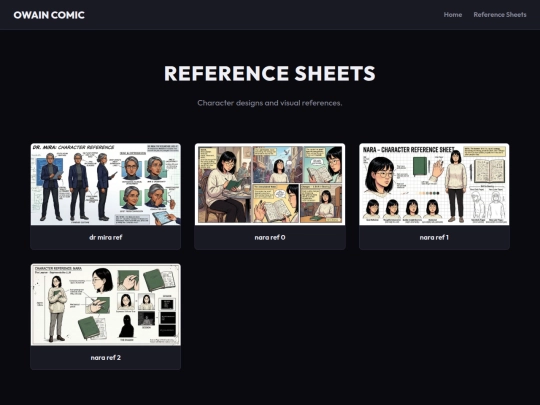Click the 'dr mira ref' caption
Viewport: 540px width, 405px height.
tap(105, 237)
